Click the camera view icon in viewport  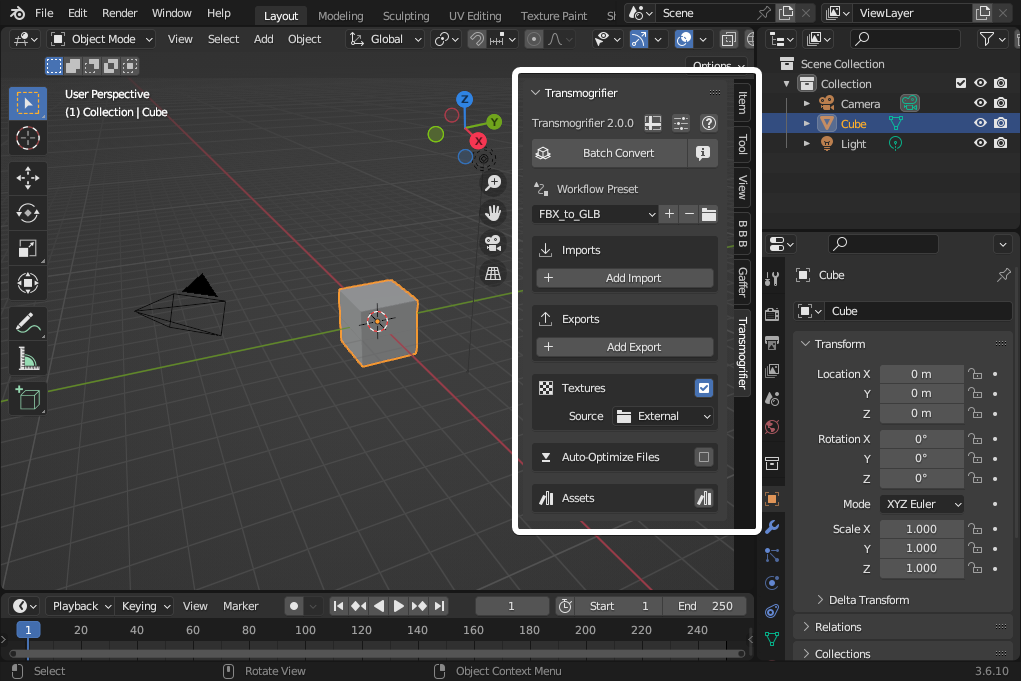(493, 243)
